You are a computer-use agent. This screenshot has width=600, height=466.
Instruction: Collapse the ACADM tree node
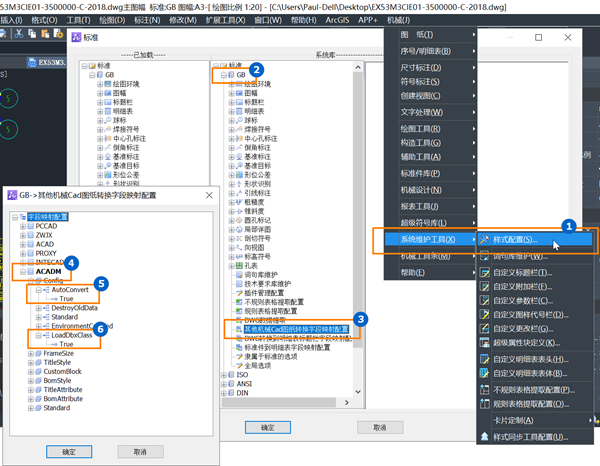click(x=23, y=272)
